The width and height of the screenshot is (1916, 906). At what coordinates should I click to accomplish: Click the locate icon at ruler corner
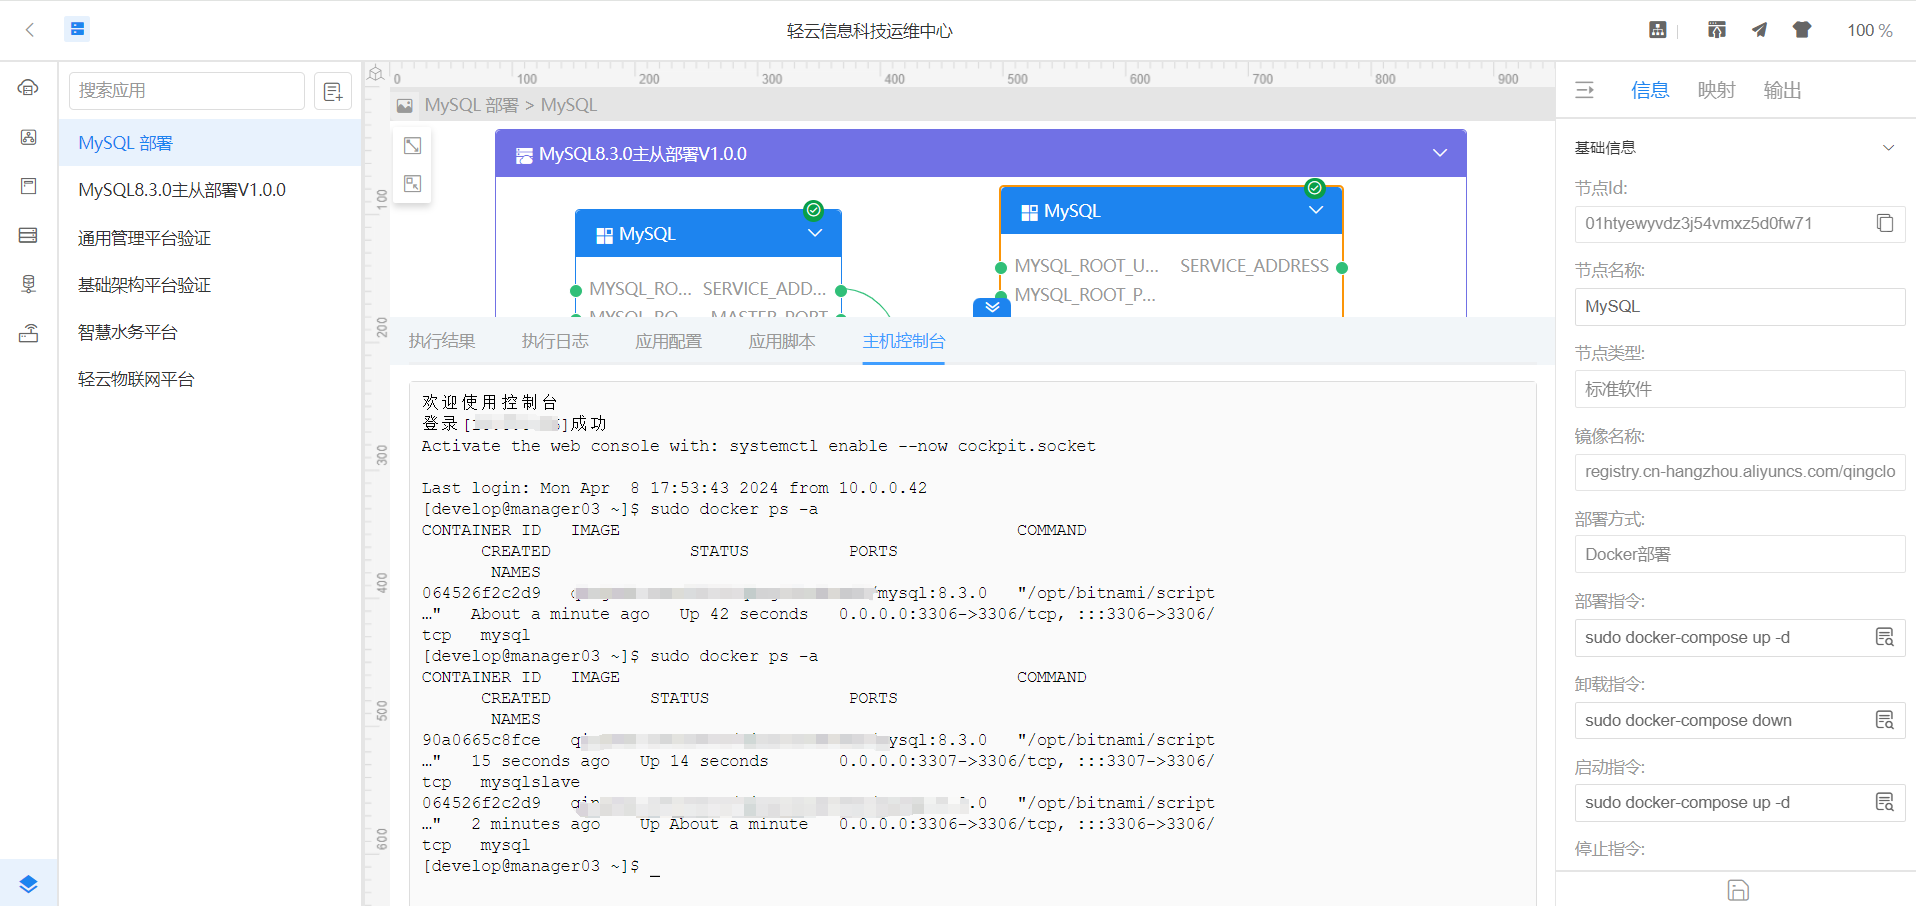[x=376, y=74]
